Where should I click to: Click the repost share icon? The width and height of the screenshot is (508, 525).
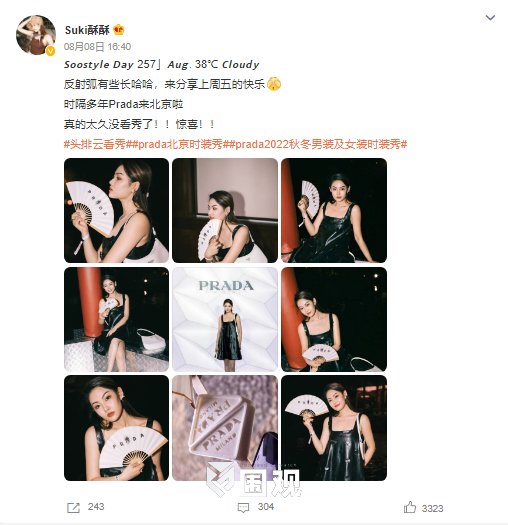pos(73,508)
